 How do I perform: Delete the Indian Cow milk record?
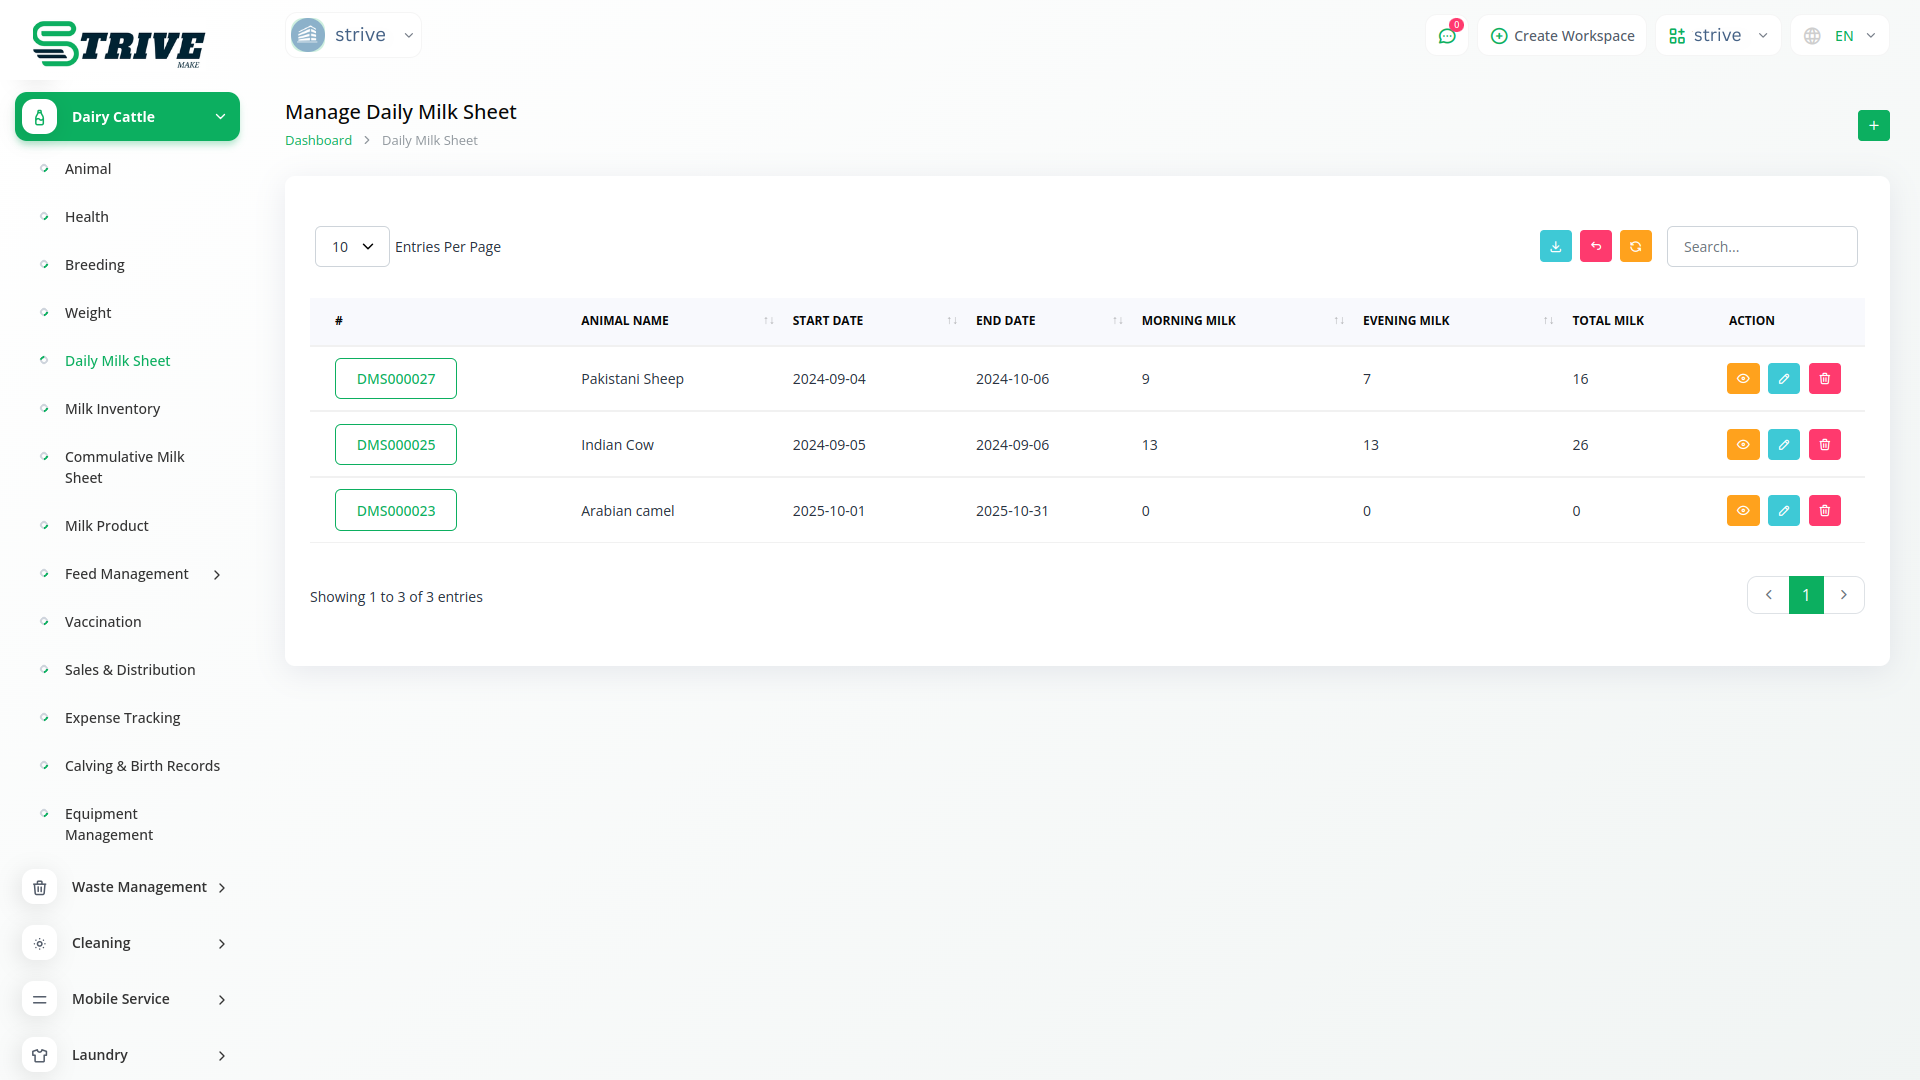click(x=1824, y=445)
